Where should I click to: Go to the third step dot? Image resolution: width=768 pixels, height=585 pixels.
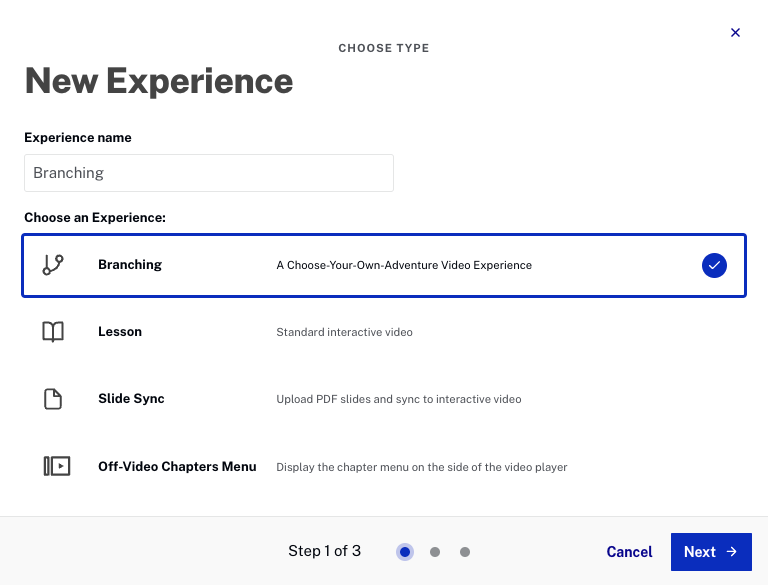coord(465,552)
